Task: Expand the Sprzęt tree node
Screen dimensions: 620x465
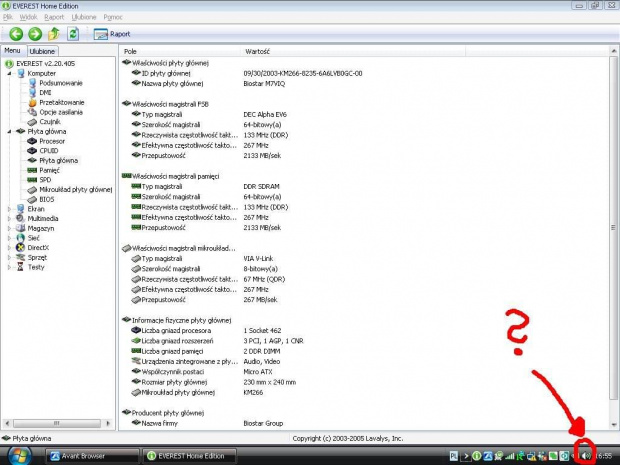Action: click(9, 257)
